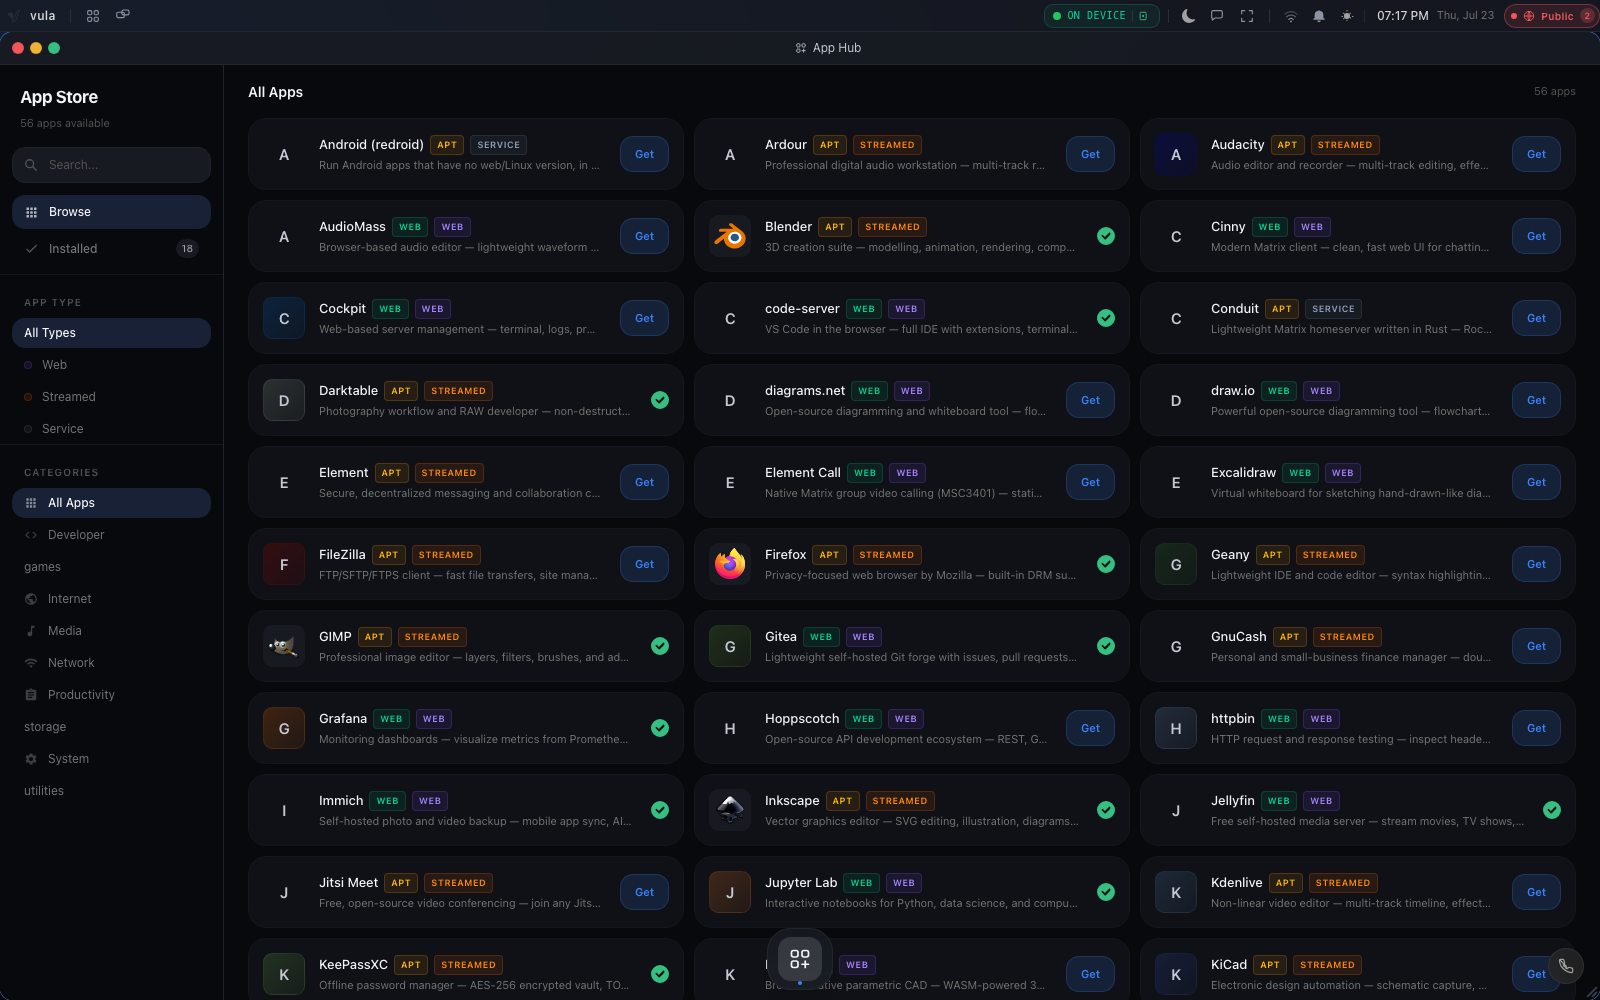Select the utilities category
1600x1000 pixels.
pos(111,791)
